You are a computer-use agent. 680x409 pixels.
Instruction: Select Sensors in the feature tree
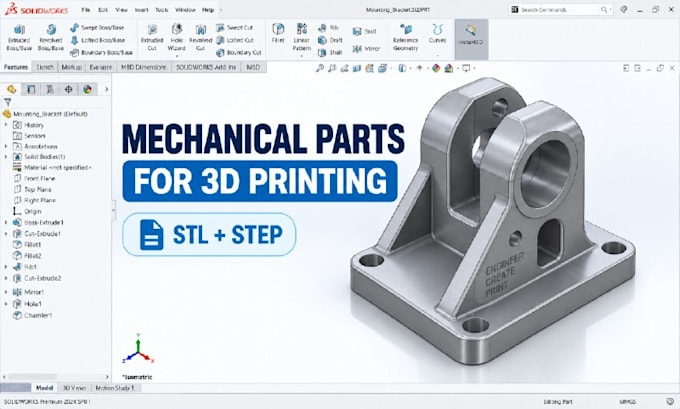[x=29, y=136]
